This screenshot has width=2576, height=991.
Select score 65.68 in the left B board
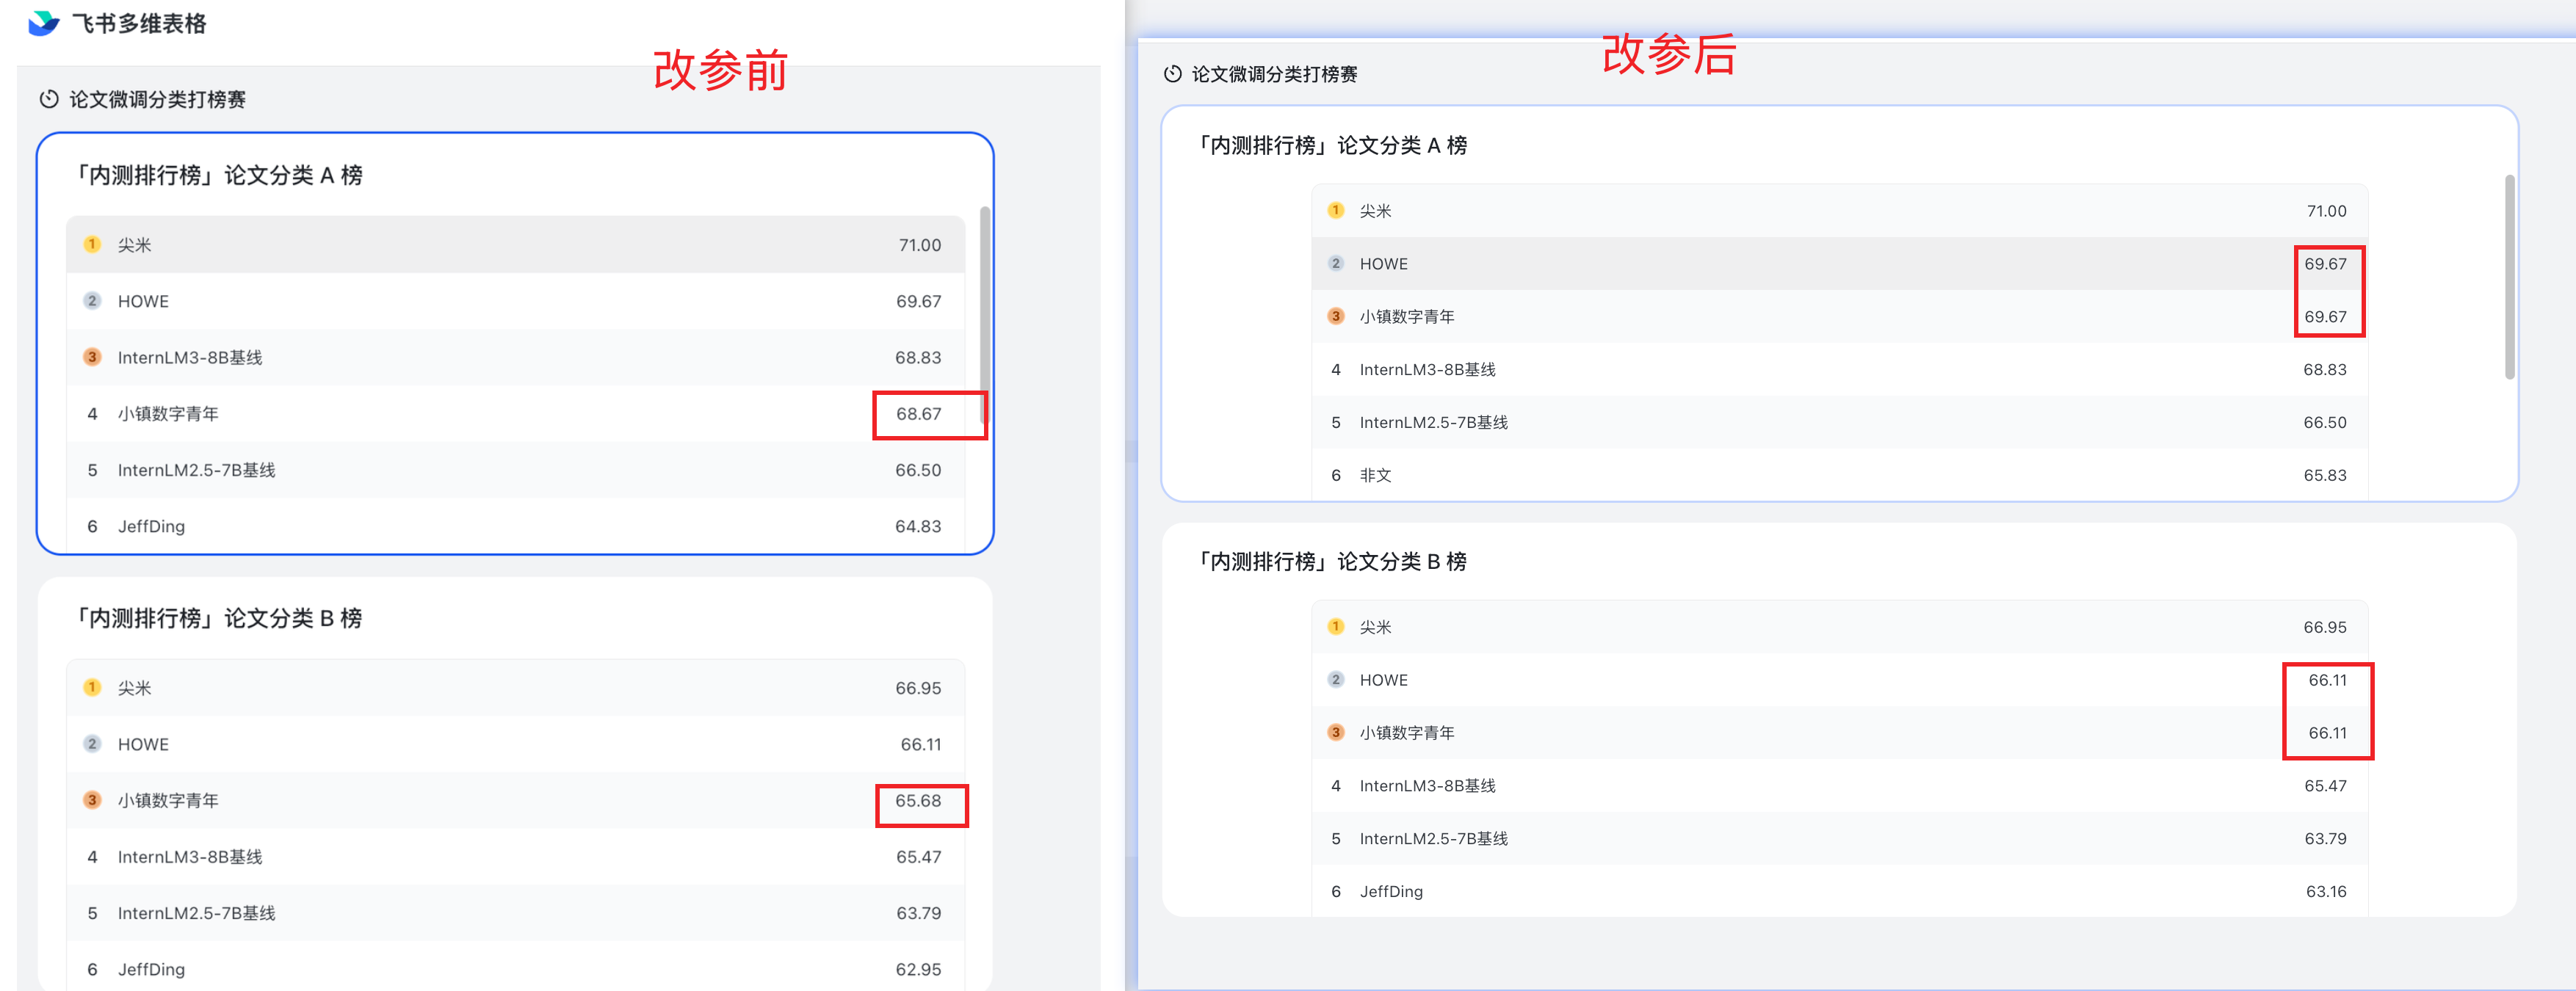[918, 800]
